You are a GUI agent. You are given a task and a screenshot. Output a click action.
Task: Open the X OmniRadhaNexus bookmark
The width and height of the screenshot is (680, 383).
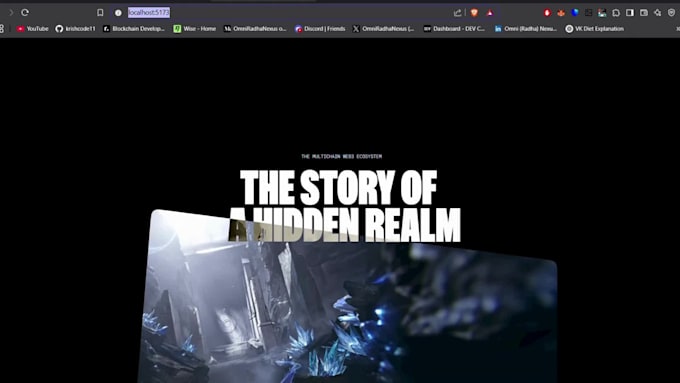click(383, 29)
